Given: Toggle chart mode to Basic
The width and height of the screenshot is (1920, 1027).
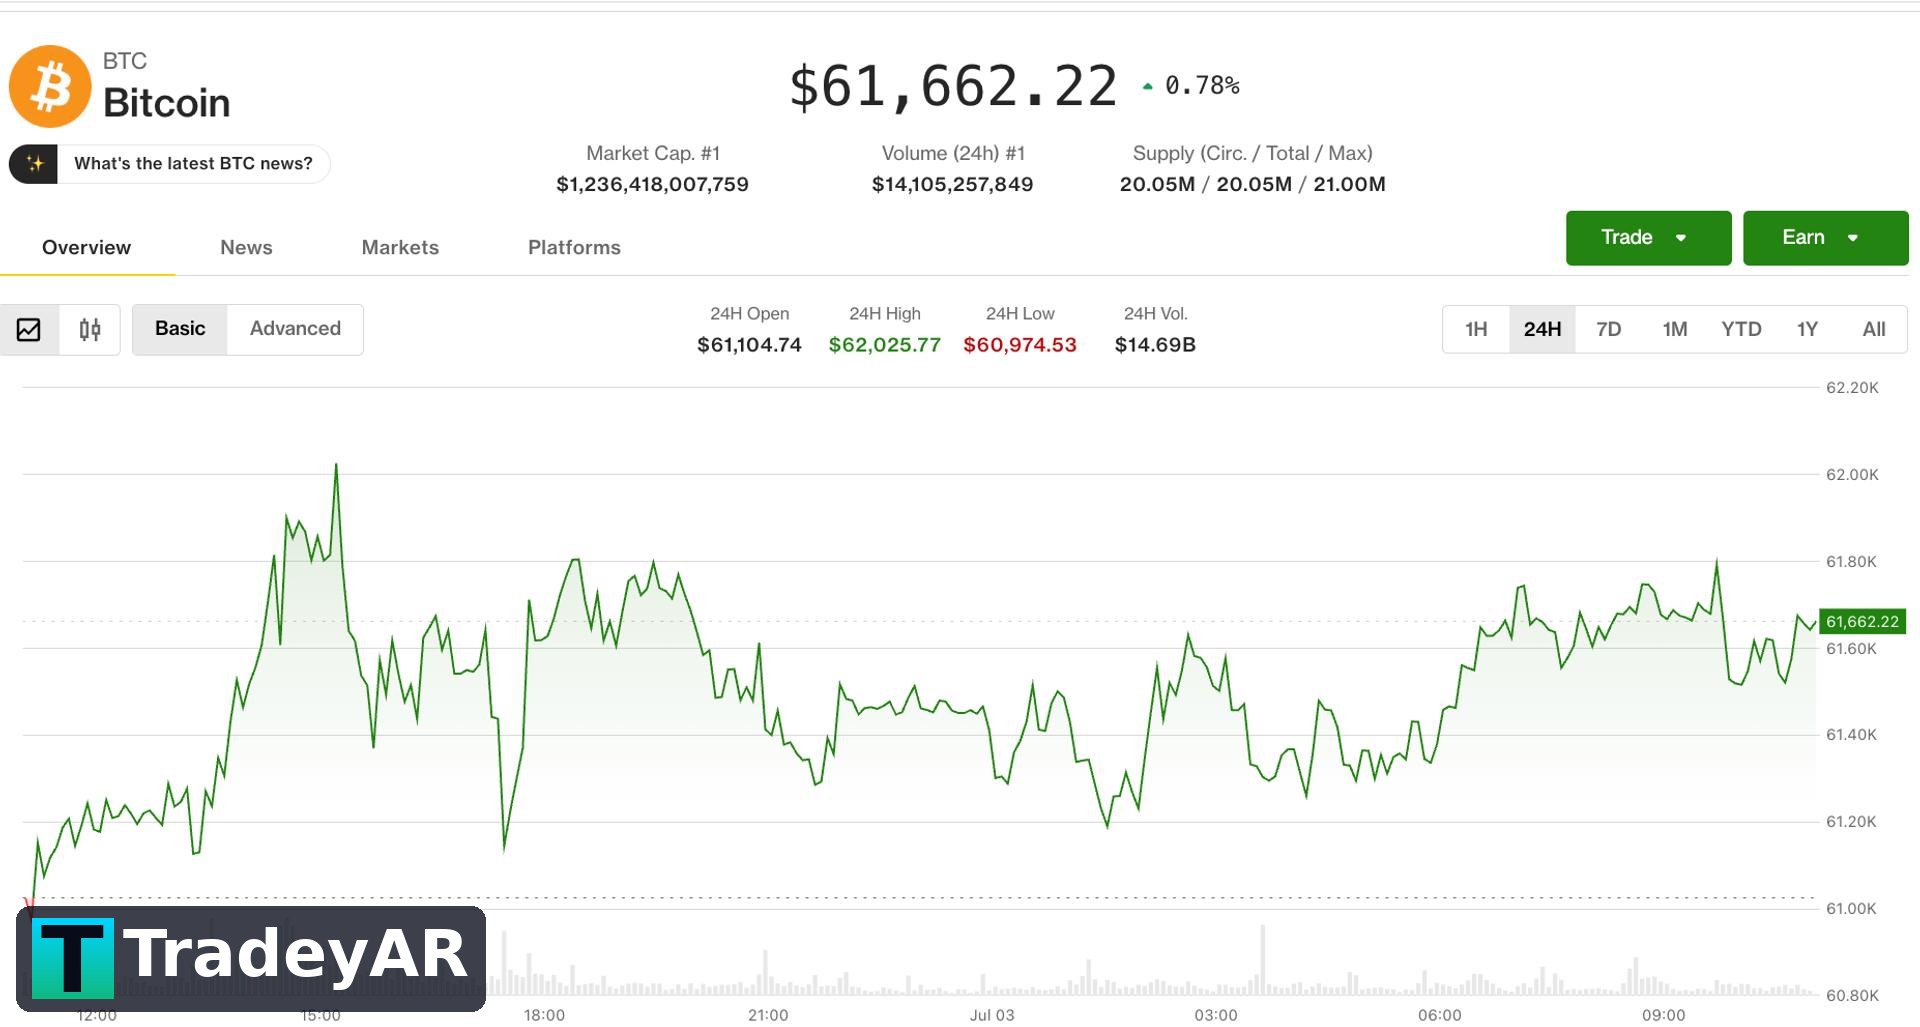Looking at the screenshot, I should [180, 329].
